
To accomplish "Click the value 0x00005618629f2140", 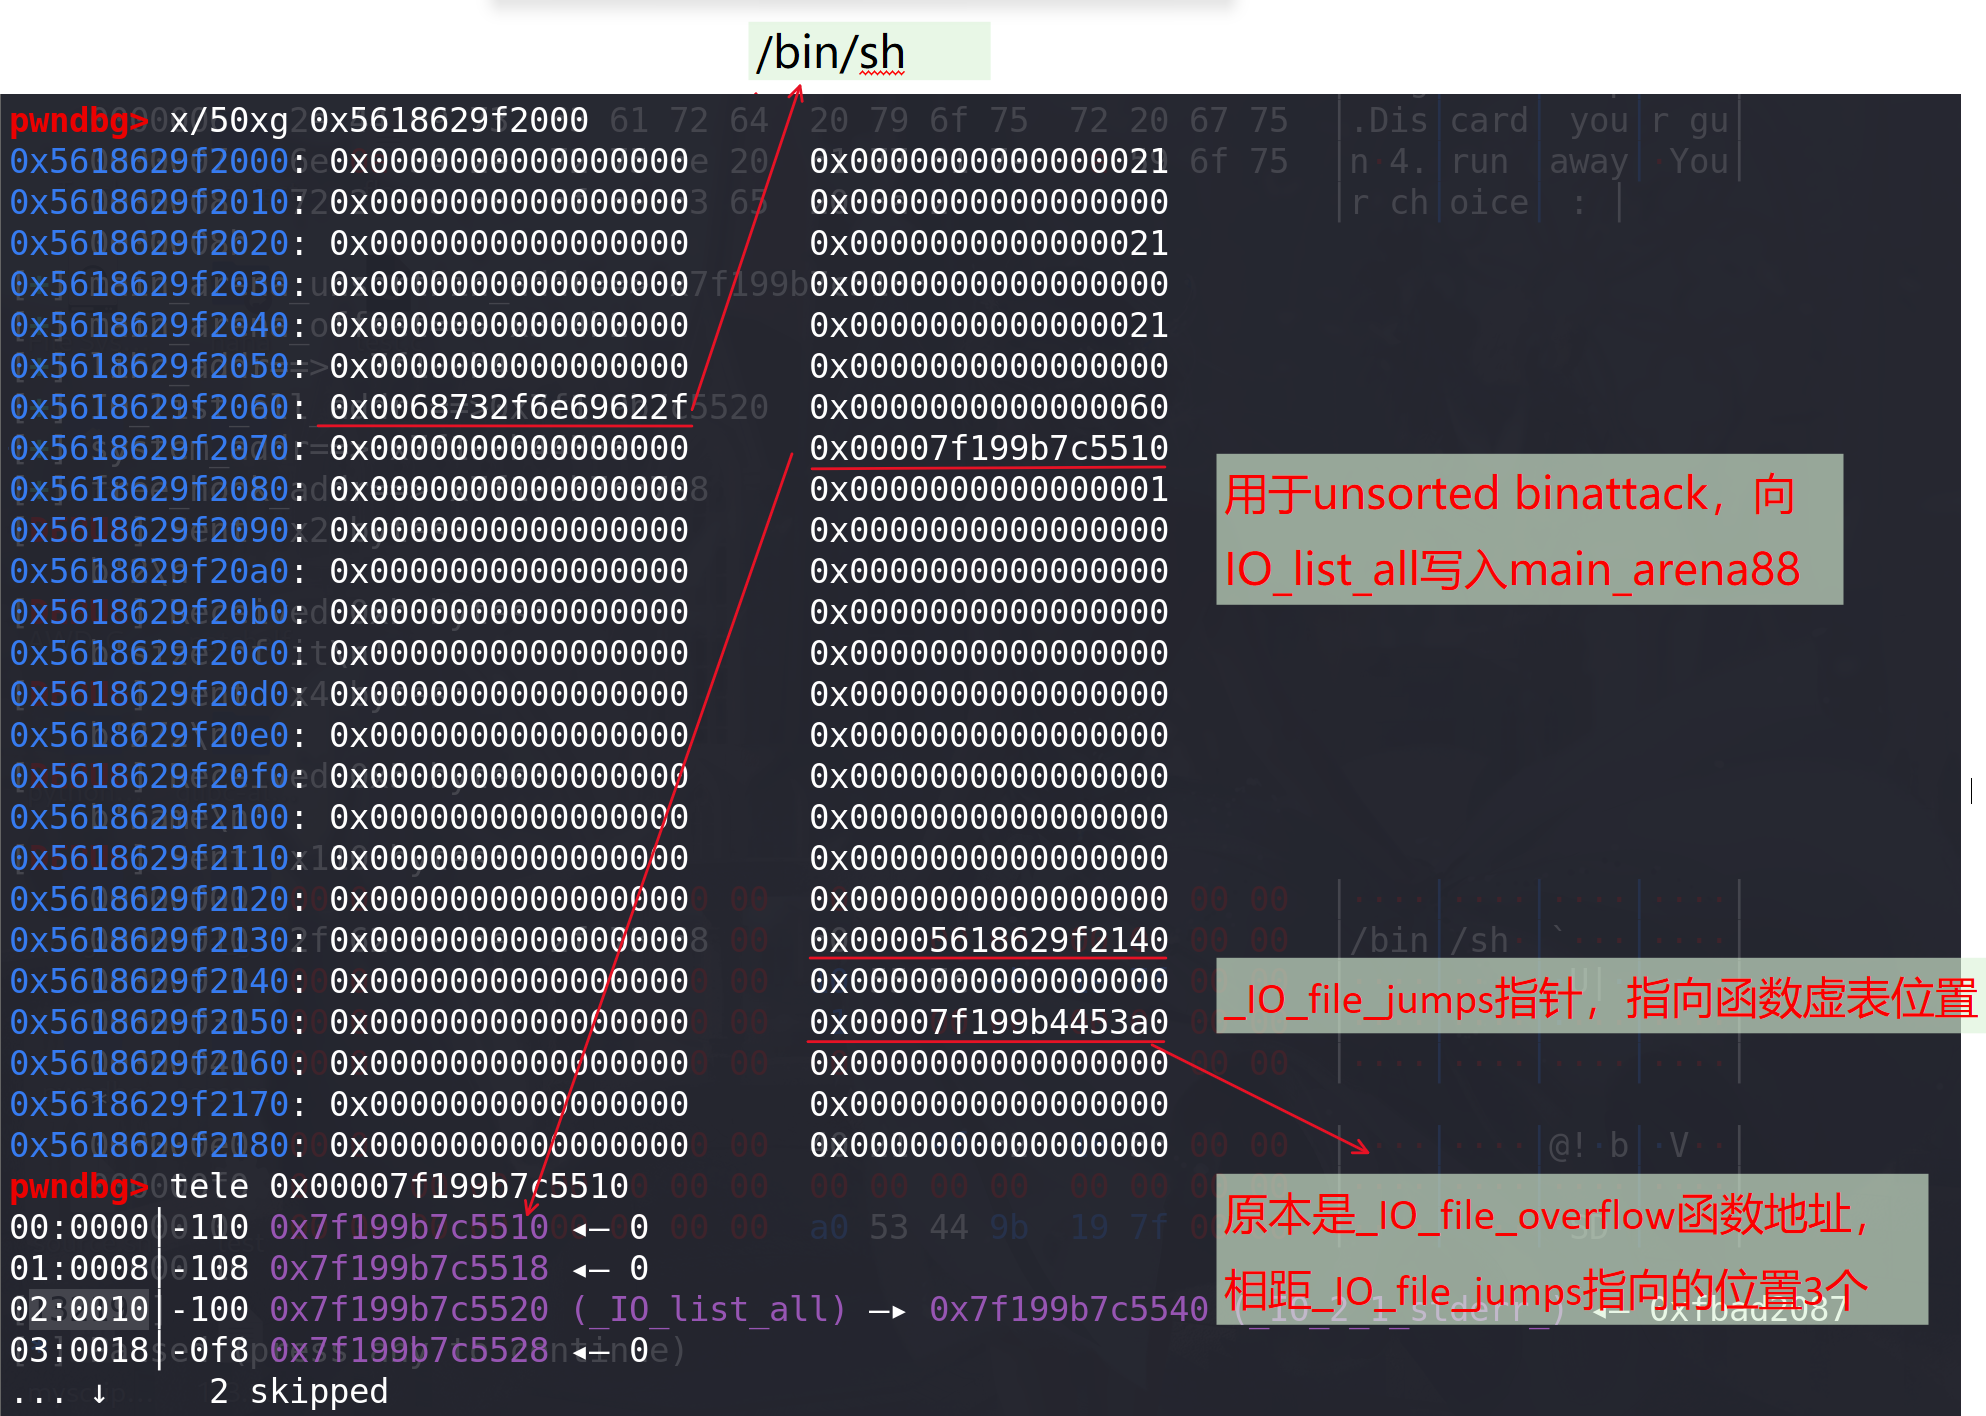I will 989,940.
